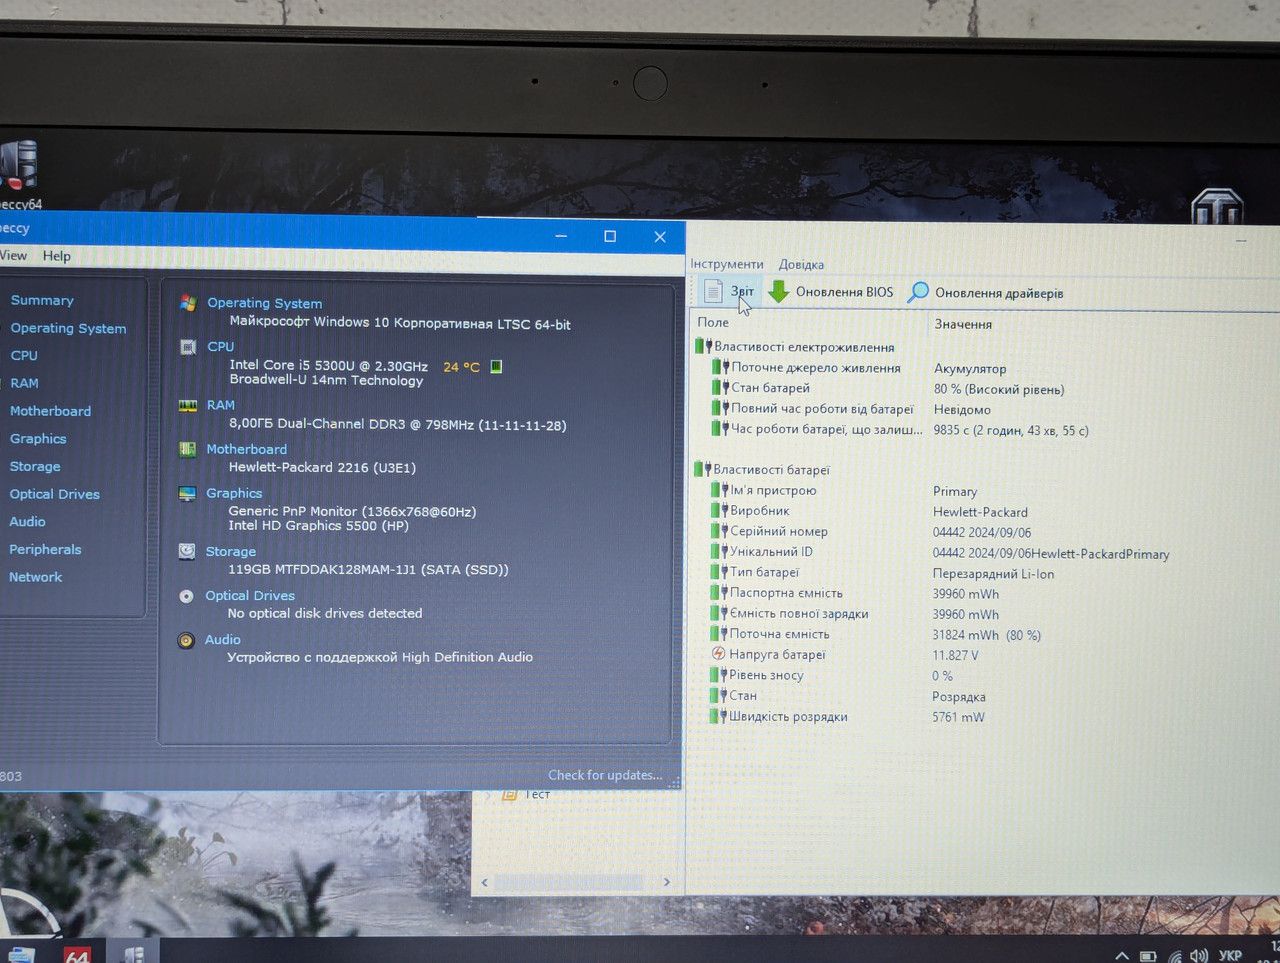Click the battery icon beside Стан батарей
The height and width of the screenshot is (963, 1280).
[720, 387]
